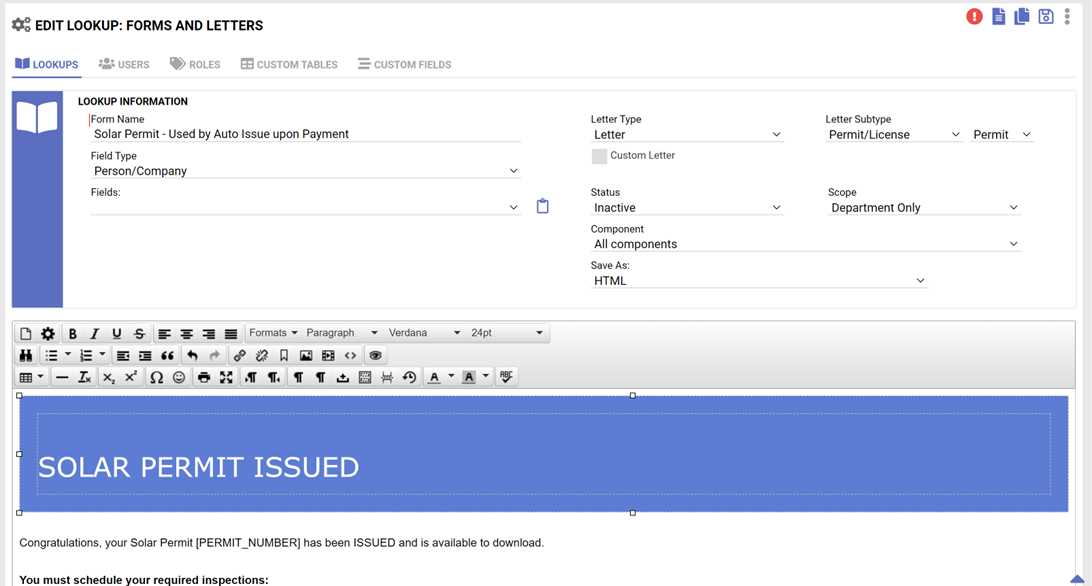Insert a special character with Omega icon
This screenshot has width=1092, height=586.
coord(156,377)
